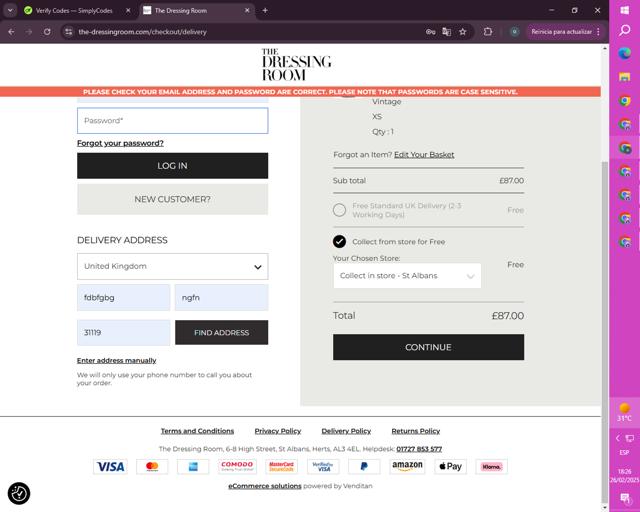Open the Chrome three-dot menu

(x=598, y=31)
